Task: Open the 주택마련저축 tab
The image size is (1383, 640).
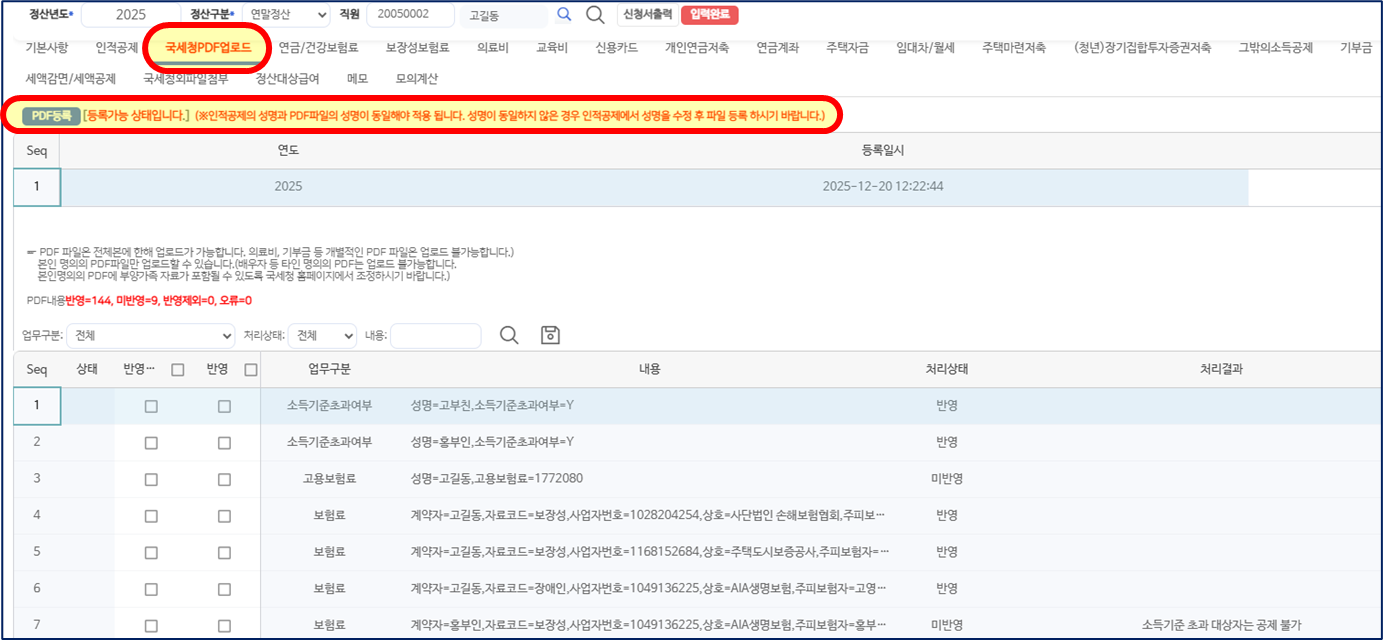Action: pyautogui.click(x=1013, y=47)
